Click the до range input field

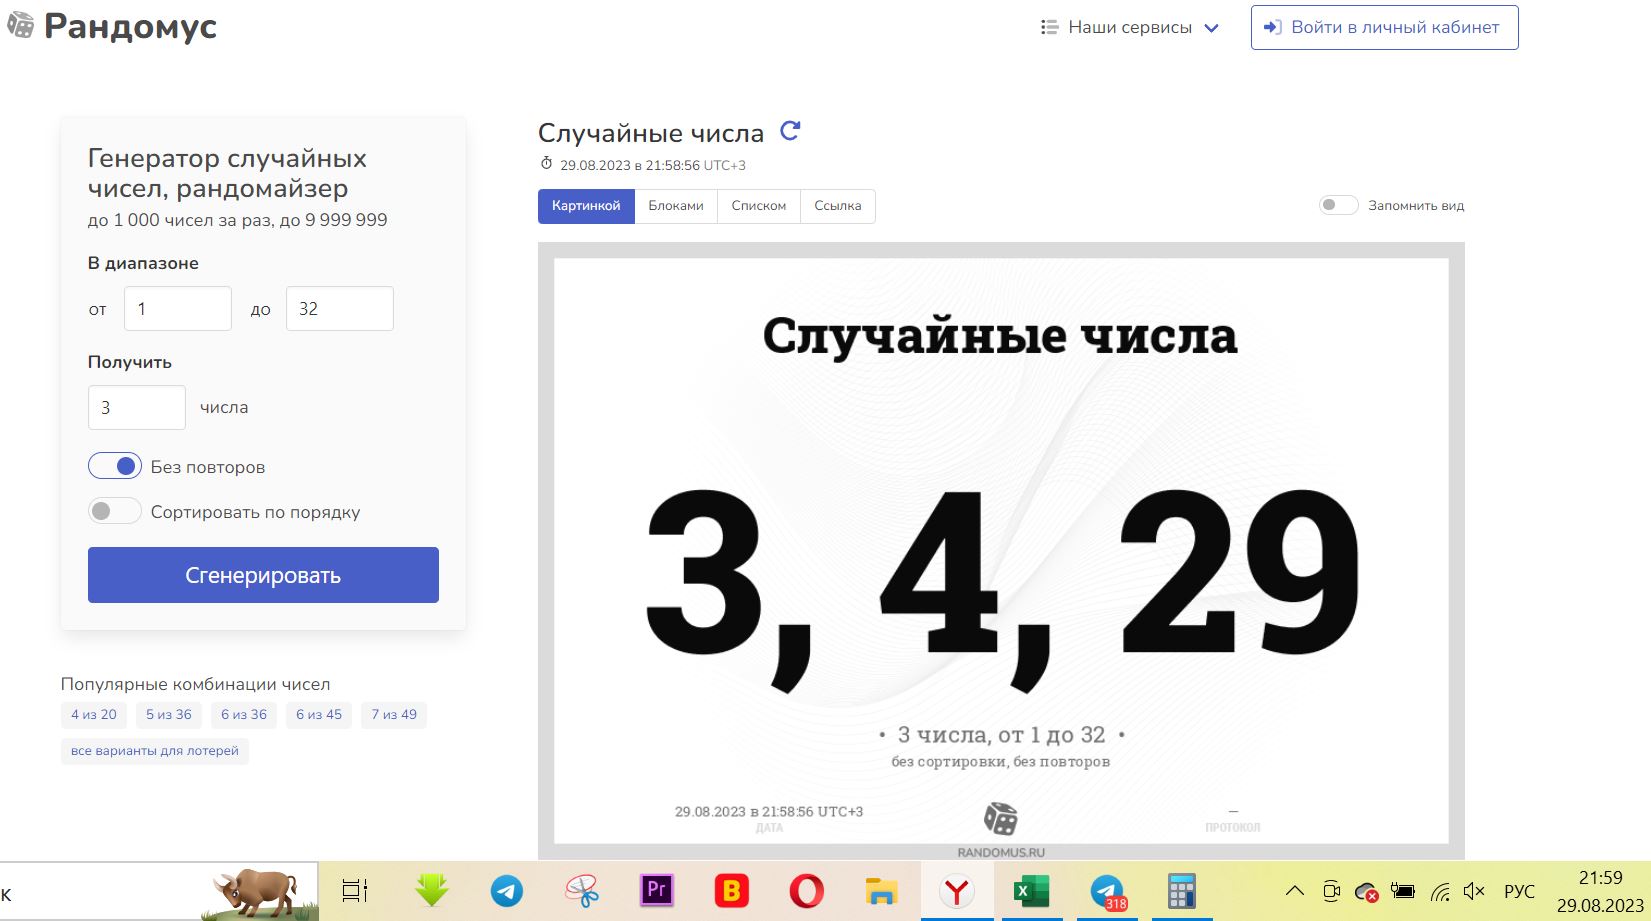(x=340, y=309)
